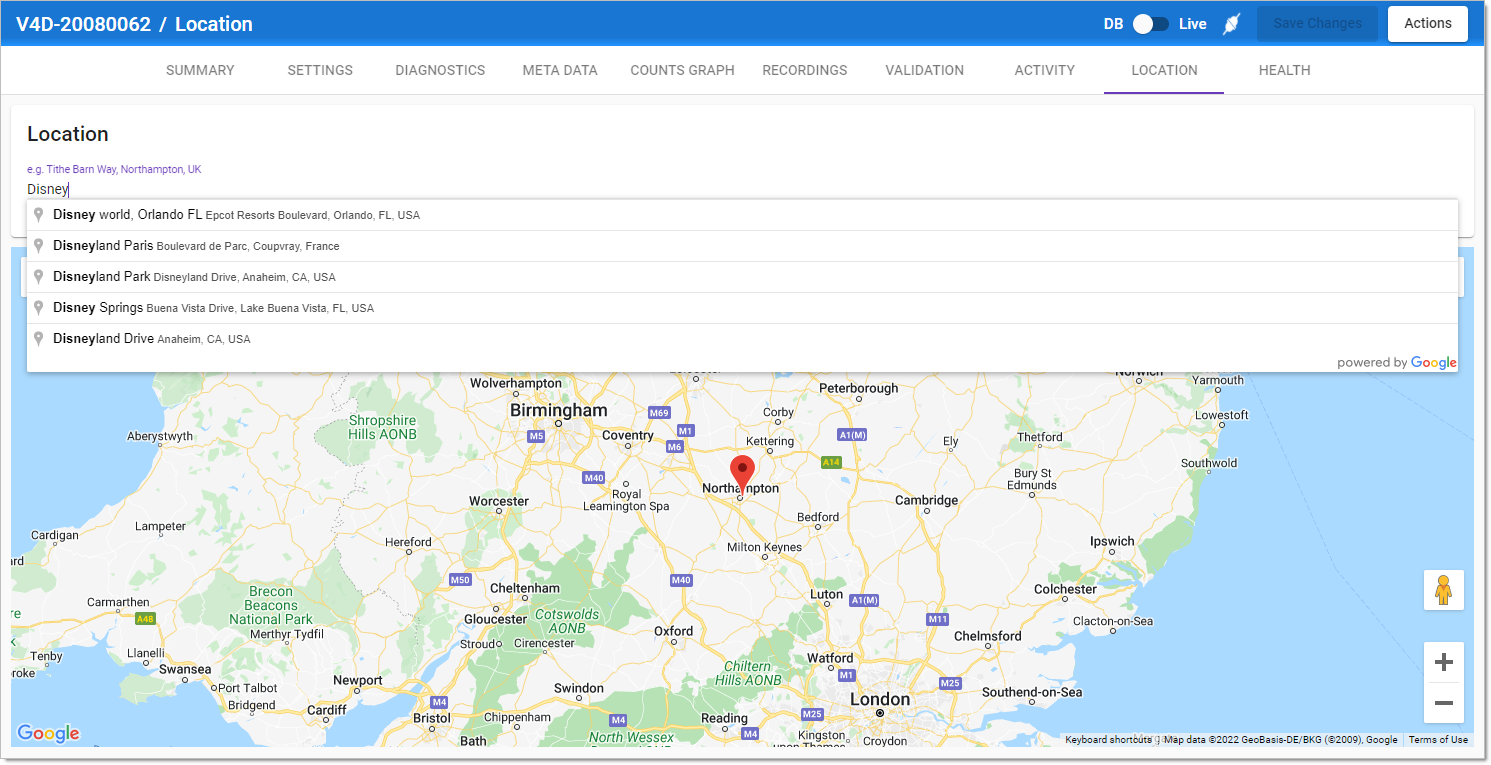1491x765 pixels.
Task: Click pin icon beside Disneyland Paris suggestion
Action: coord(39,246)
